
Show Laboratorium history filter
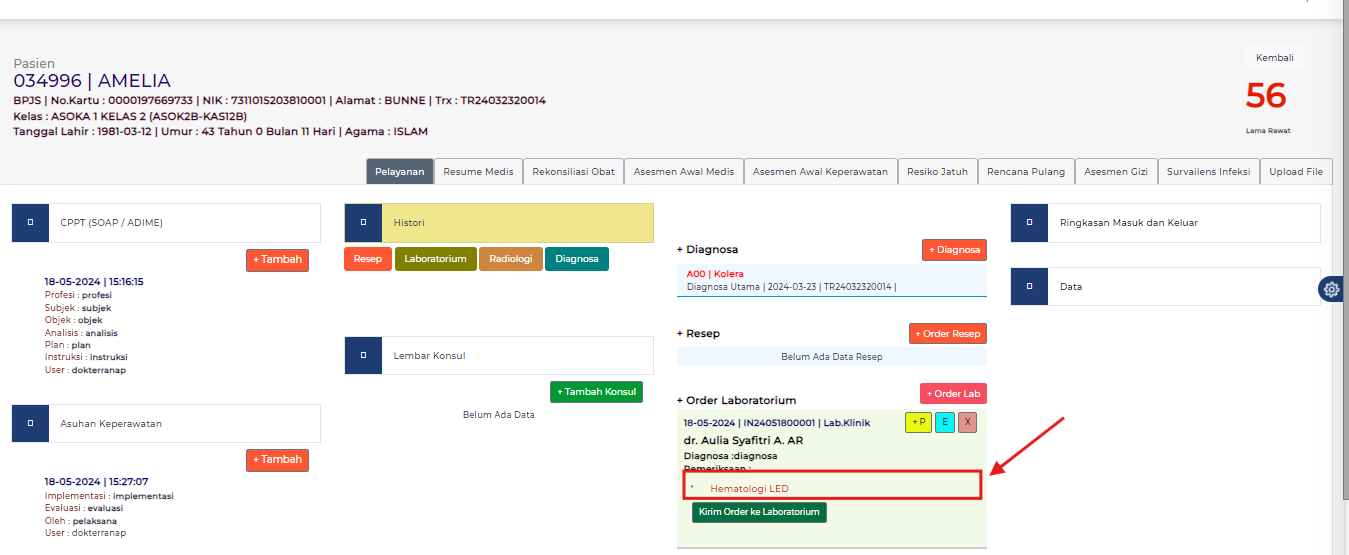coord(435,259)
